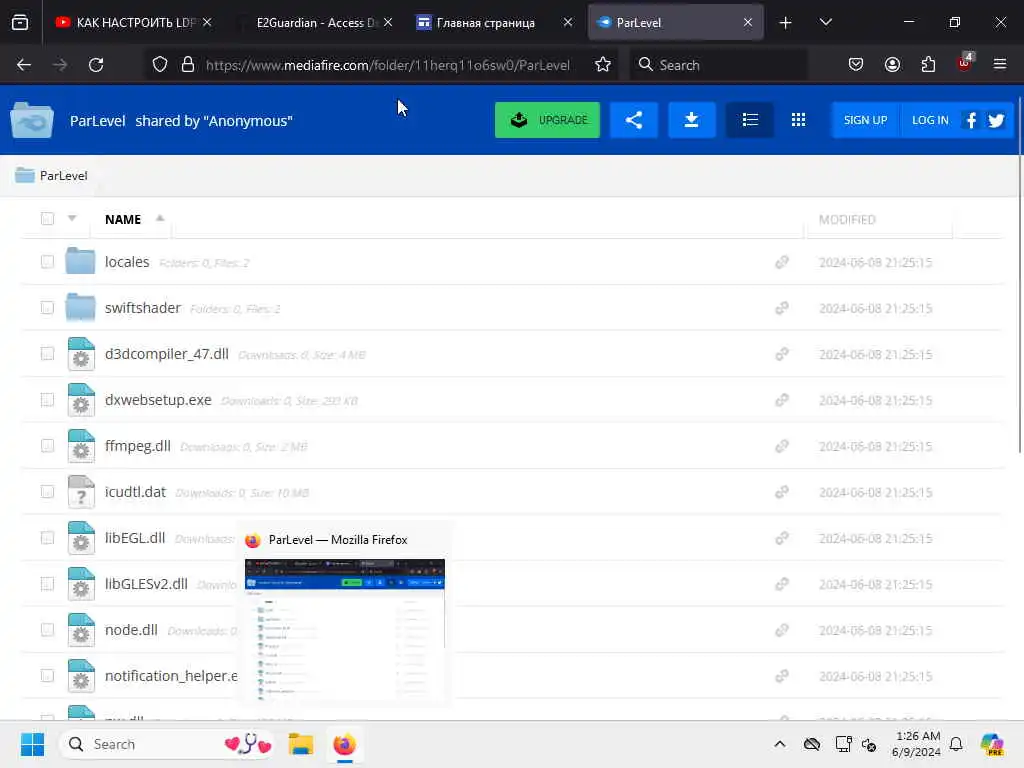
Task: Open the Firefox view tab-list icon
Action: [x=20, y=23]
